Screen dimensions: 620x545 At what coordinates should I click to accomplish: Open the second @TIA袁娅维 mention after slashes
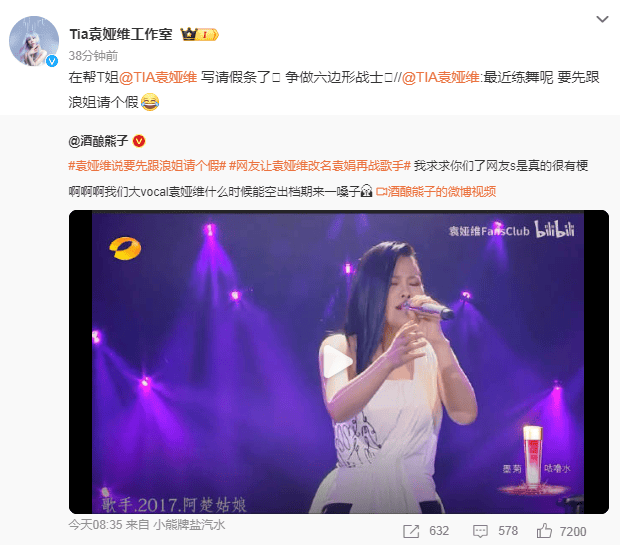[x=441, y=77]
